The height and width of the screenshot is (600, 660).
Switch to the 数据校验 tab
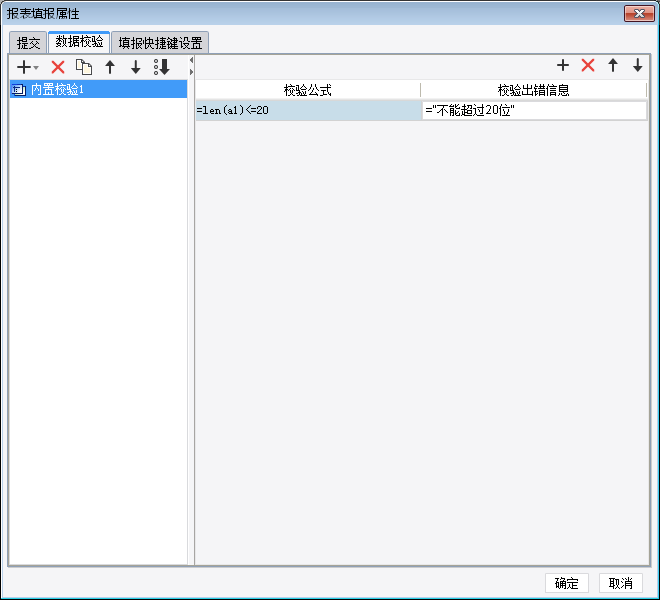click(x=79, y=41)
